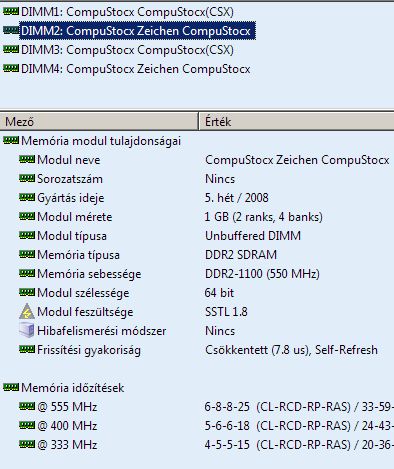Click the Modul szélessége field label
This screenshot has width=394, height=469.
(83, 293)
